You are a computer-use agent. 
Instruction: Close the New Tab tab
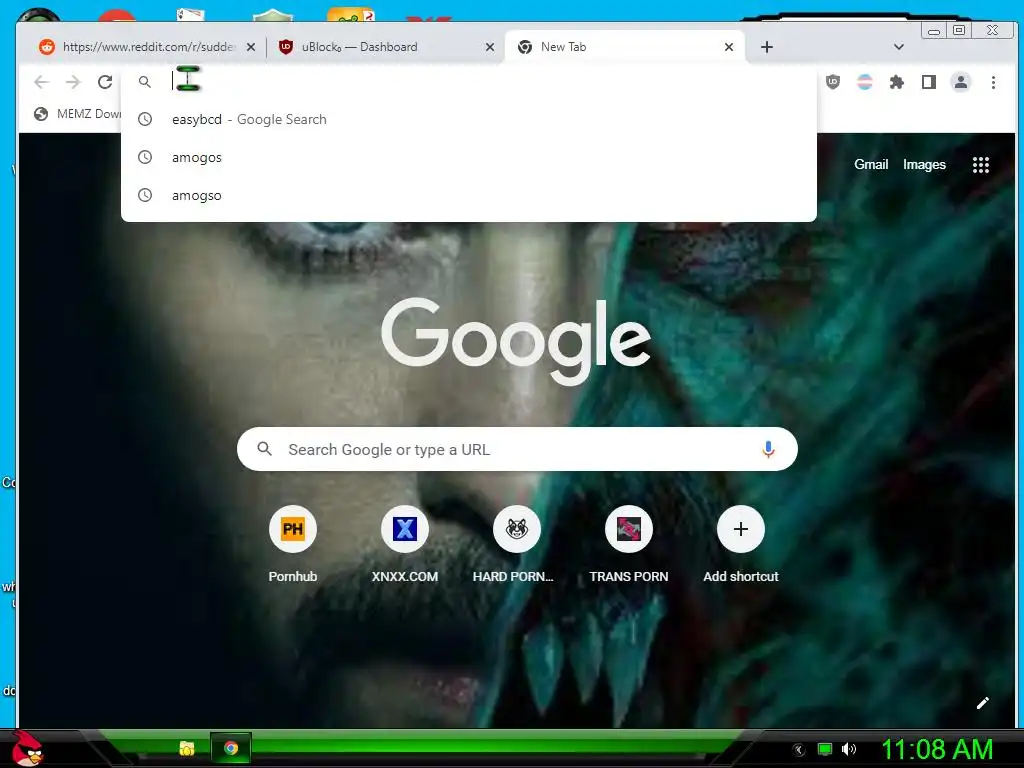tap(729, 47)
